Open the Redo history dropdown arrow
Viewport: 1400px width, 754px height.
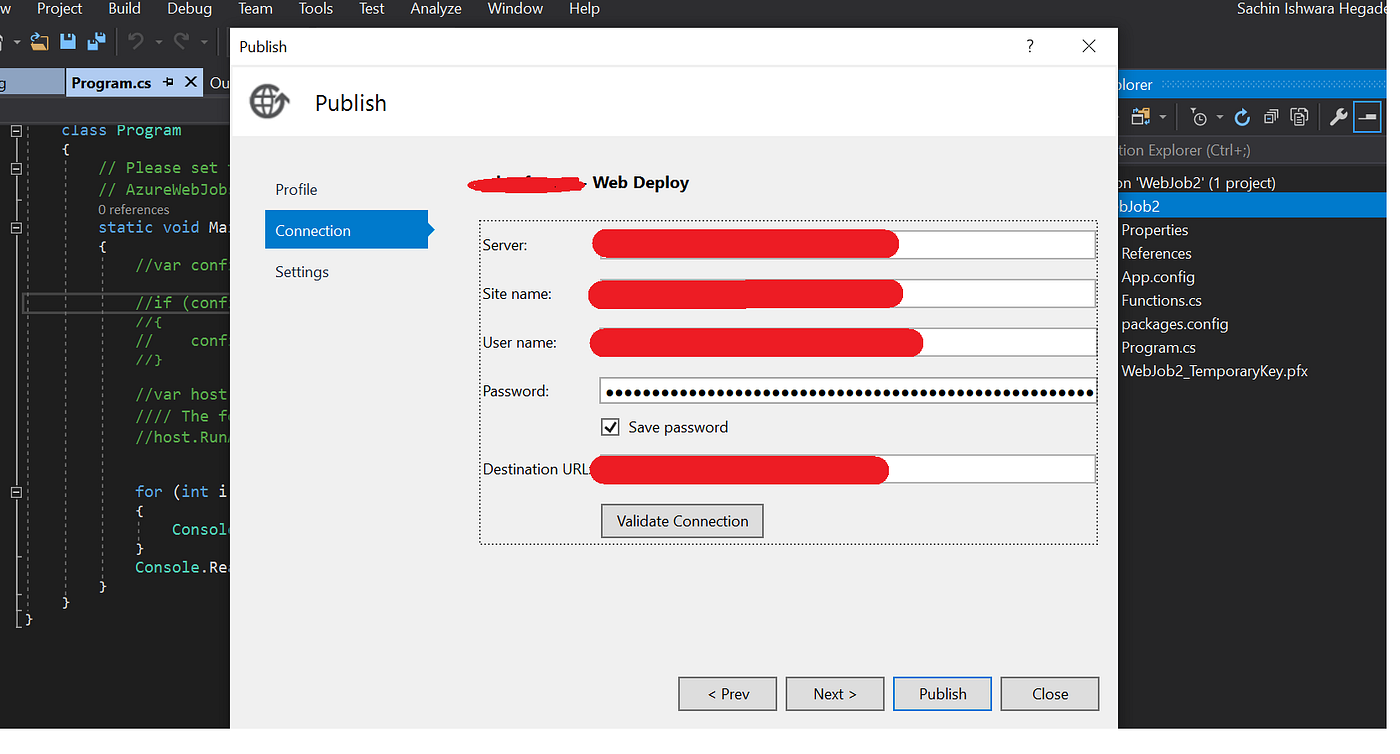pos(204,42)
